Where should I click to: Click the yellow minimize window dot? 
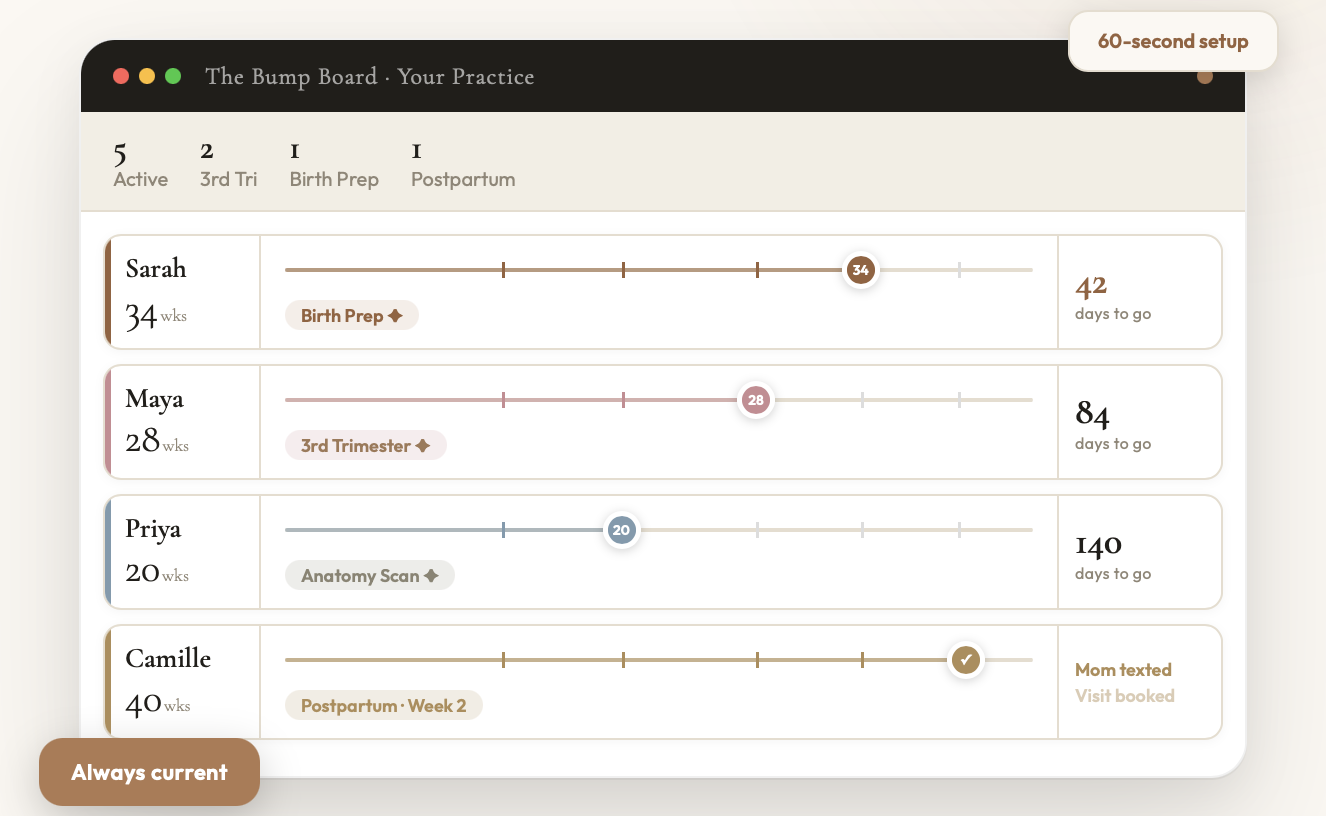[x=147, y=76]
